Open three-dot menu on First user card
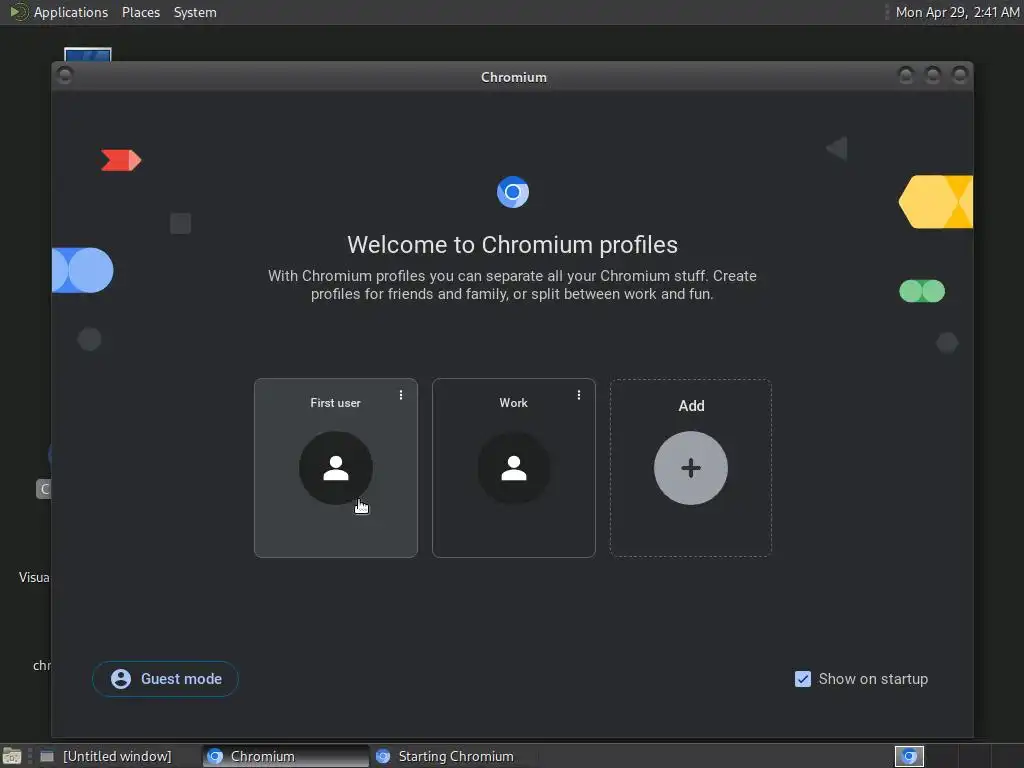Screen dimensions: 1024x768 pyautogui.click(x=401, y=395)
